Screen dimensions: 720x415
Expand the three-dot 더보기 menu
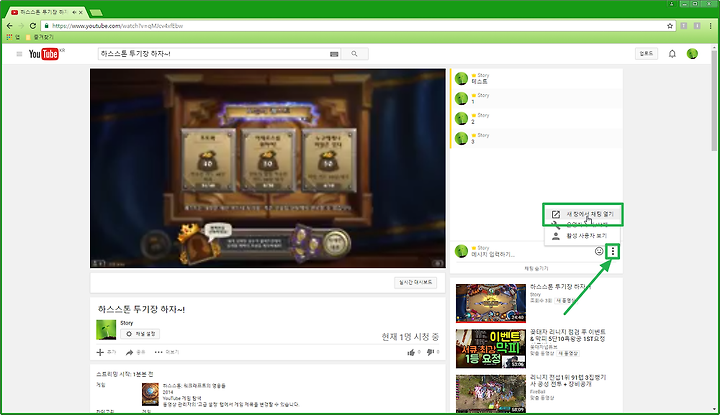click(167, 352)
